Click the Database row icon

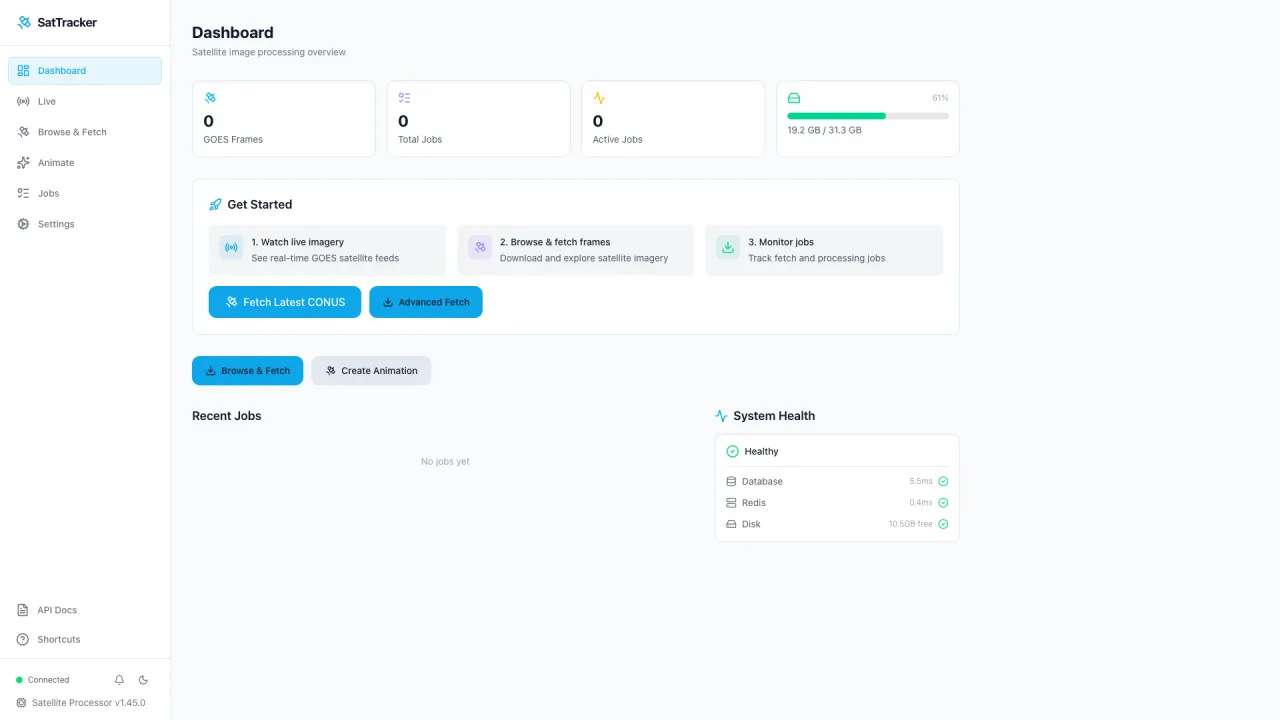pos(731,482)
